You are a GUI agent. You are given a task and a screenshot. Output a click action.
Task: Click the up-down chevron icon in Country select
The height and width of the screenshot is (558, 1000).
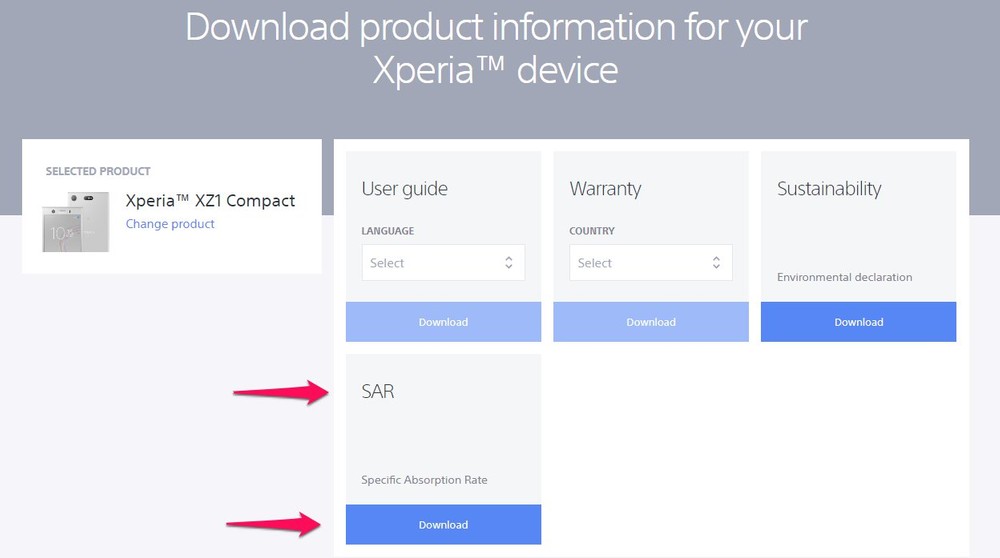pyautogui.click(x=716, y=263)
